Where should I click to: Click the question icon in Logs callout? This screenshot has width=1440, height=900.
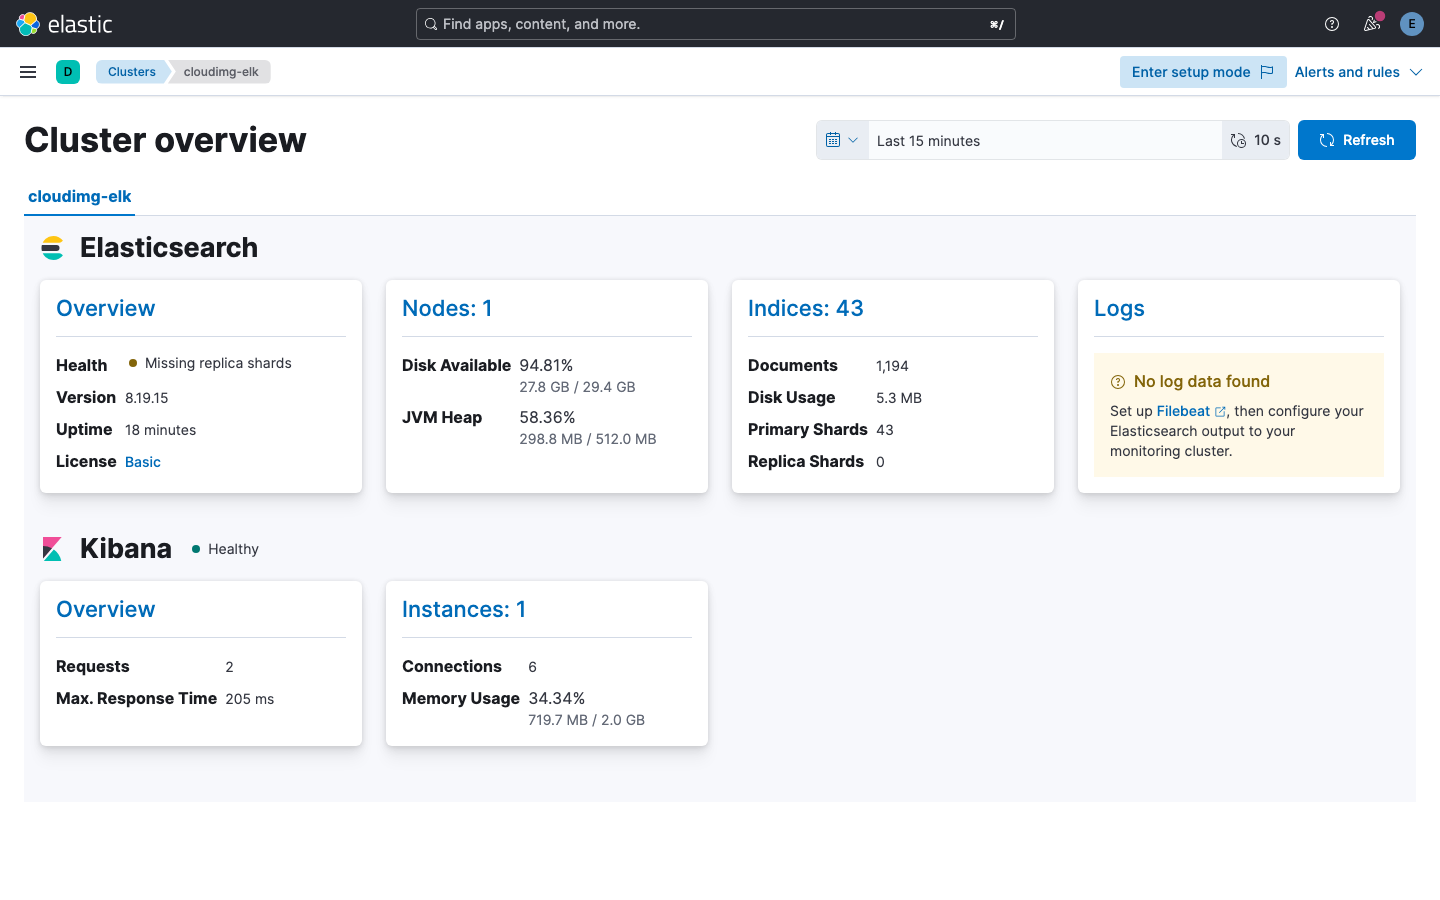[x=1118, y=382]
